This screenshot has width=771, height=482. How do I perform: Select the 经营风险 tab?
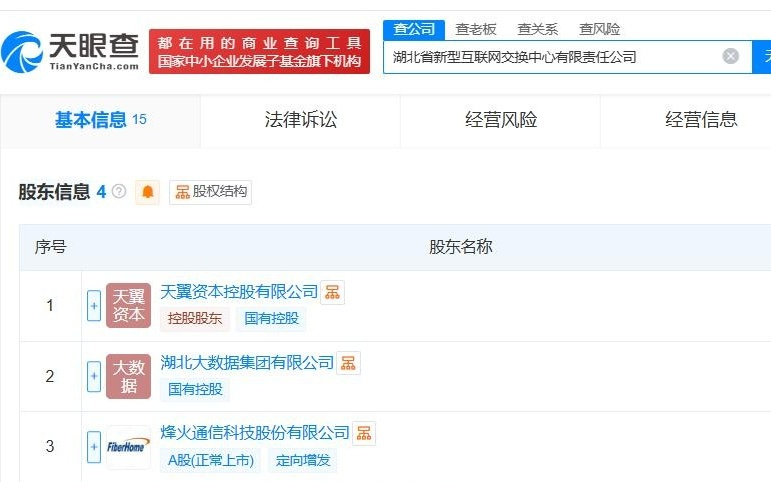click(x=501, y=120)
